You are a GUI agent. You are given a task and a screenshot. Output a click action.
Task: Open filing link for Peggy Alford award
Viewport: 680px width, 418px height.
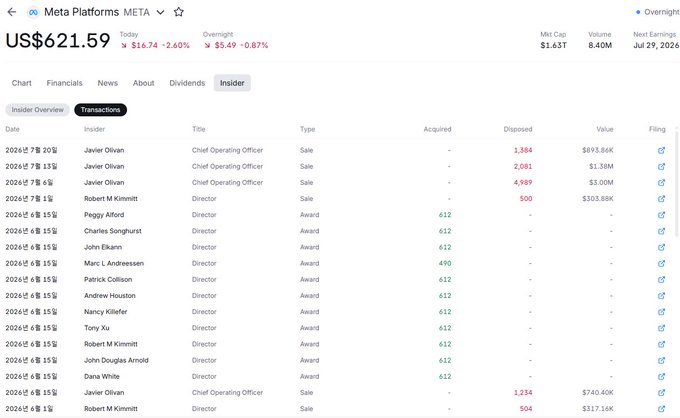pyautogui.click(x=661, y=215)
